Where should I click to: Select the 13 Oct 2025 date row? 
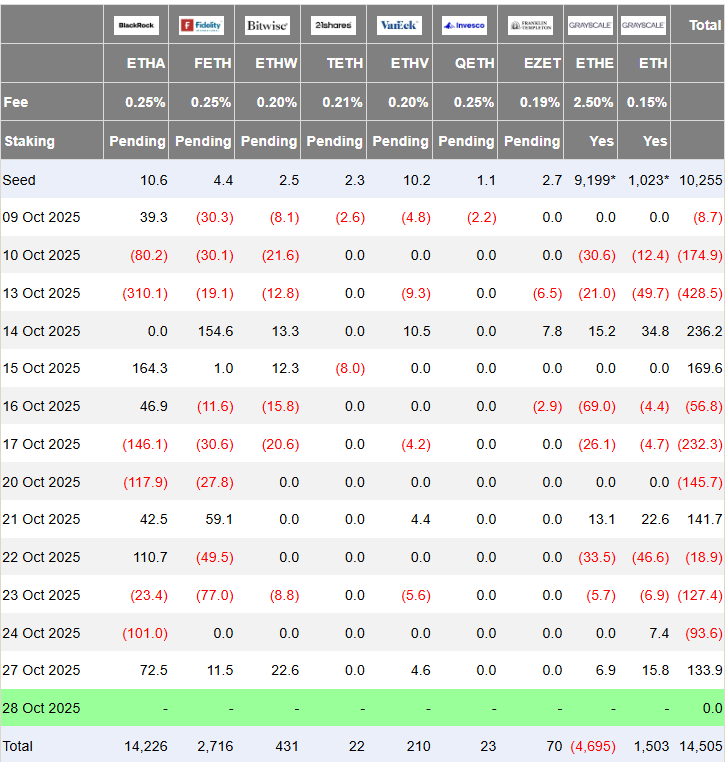pyautogui.click(x=41, y=293)
